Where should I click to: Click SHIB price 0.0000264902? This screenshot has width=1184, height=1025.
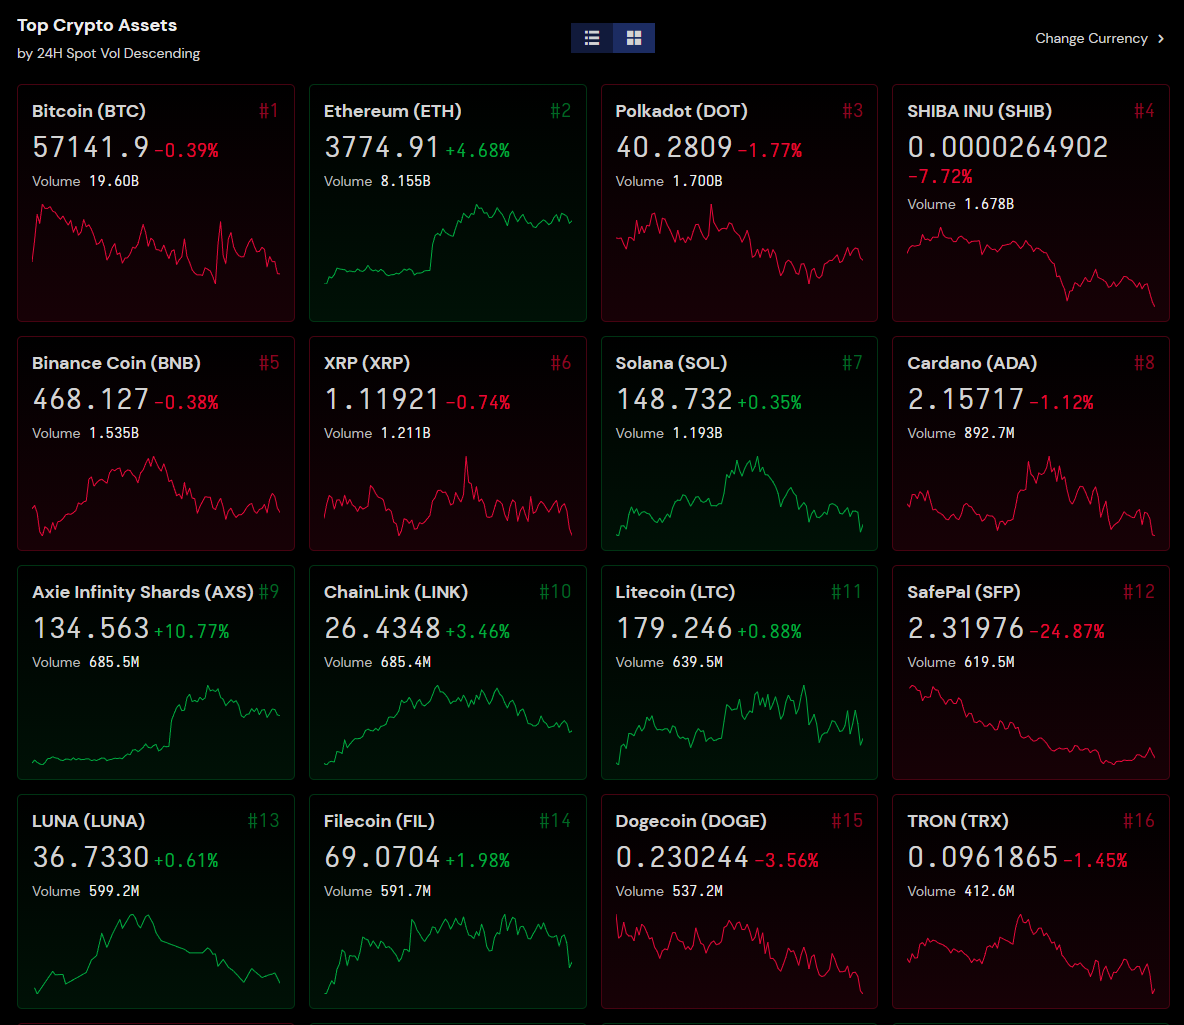pyautogui.click(x=1007, y=147)
